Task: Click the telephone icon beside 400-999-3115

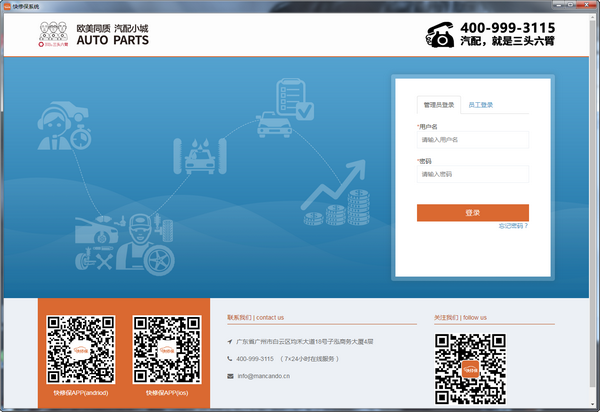Action: click(x=440, y=34)
